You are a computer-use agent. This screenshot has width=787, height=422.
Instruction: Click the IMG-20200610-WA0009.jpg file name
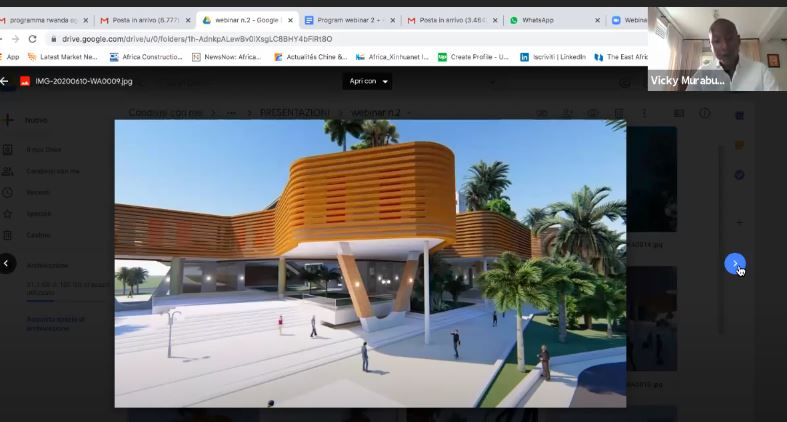point(84,81)
